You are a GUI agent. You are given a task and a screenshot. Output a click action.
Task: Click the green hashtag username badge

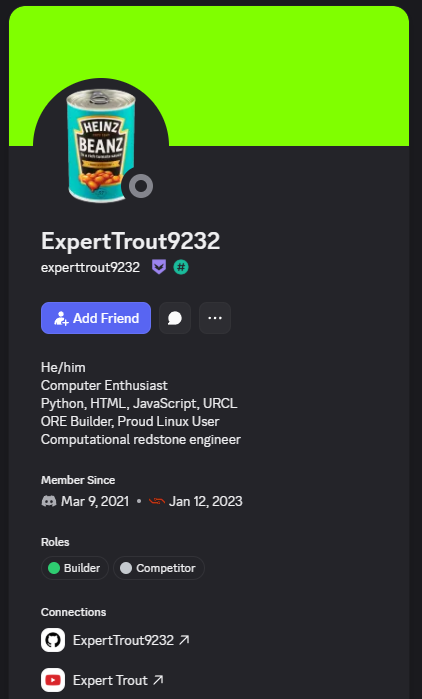tap(181, 267)
